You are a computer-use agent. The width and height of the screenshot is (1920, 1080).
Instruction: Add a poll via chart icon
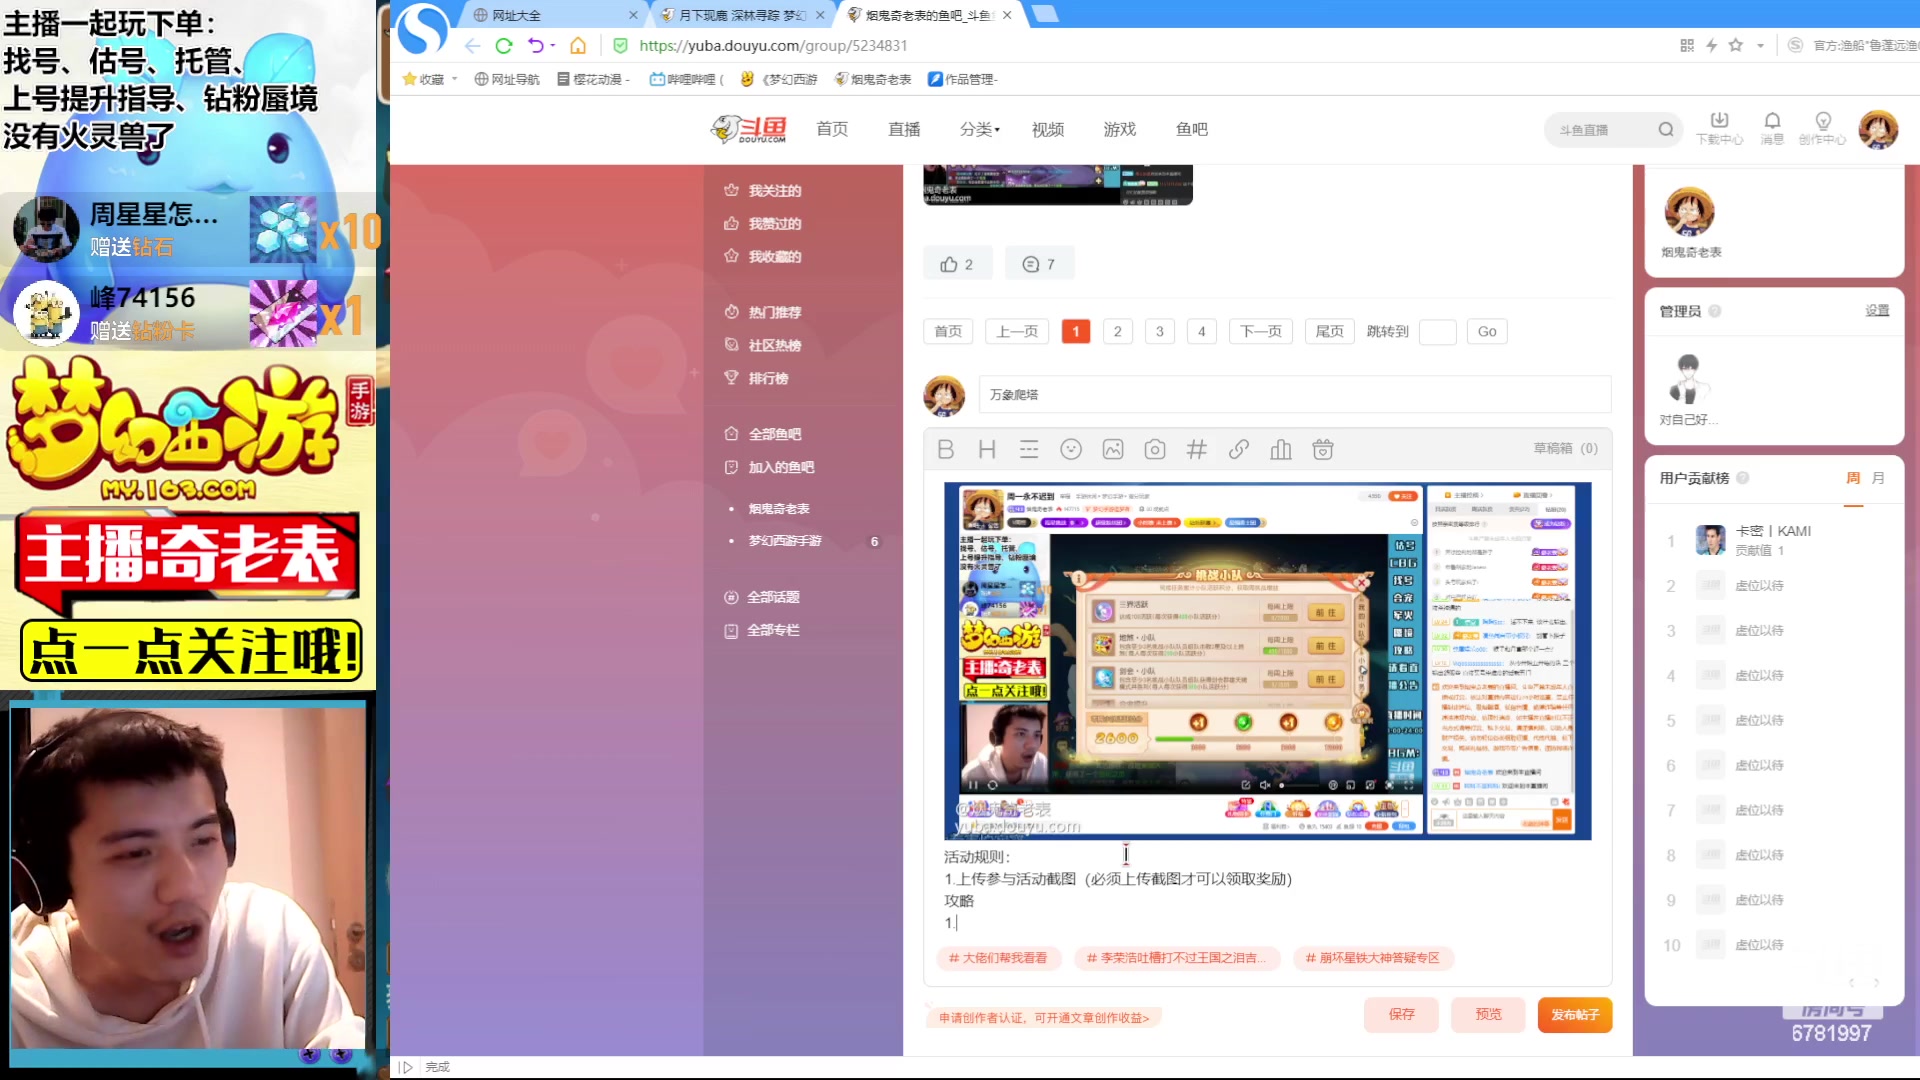[x=1281, y=450]
